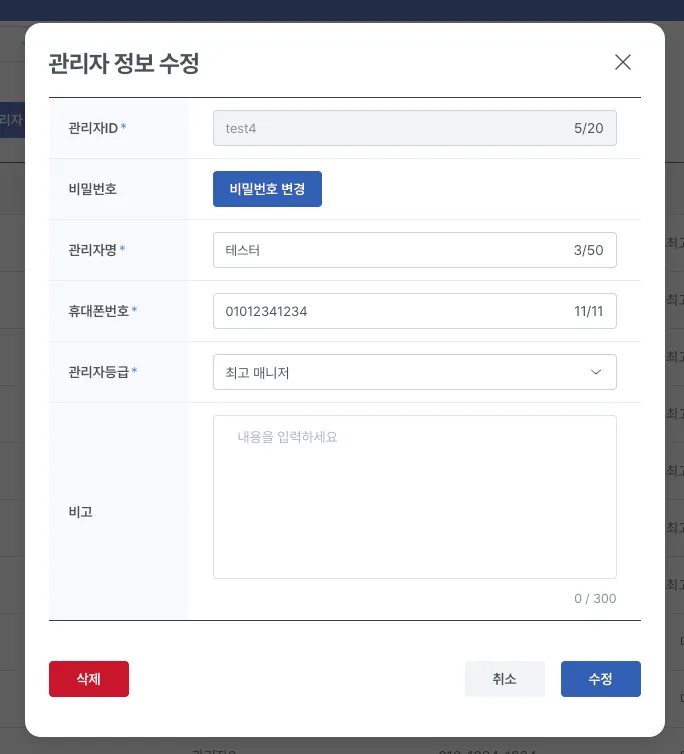The height and width of the screenshot is (754, 684).
Task: Click the 0 / 300 character counter
Action: click(595, 599)
